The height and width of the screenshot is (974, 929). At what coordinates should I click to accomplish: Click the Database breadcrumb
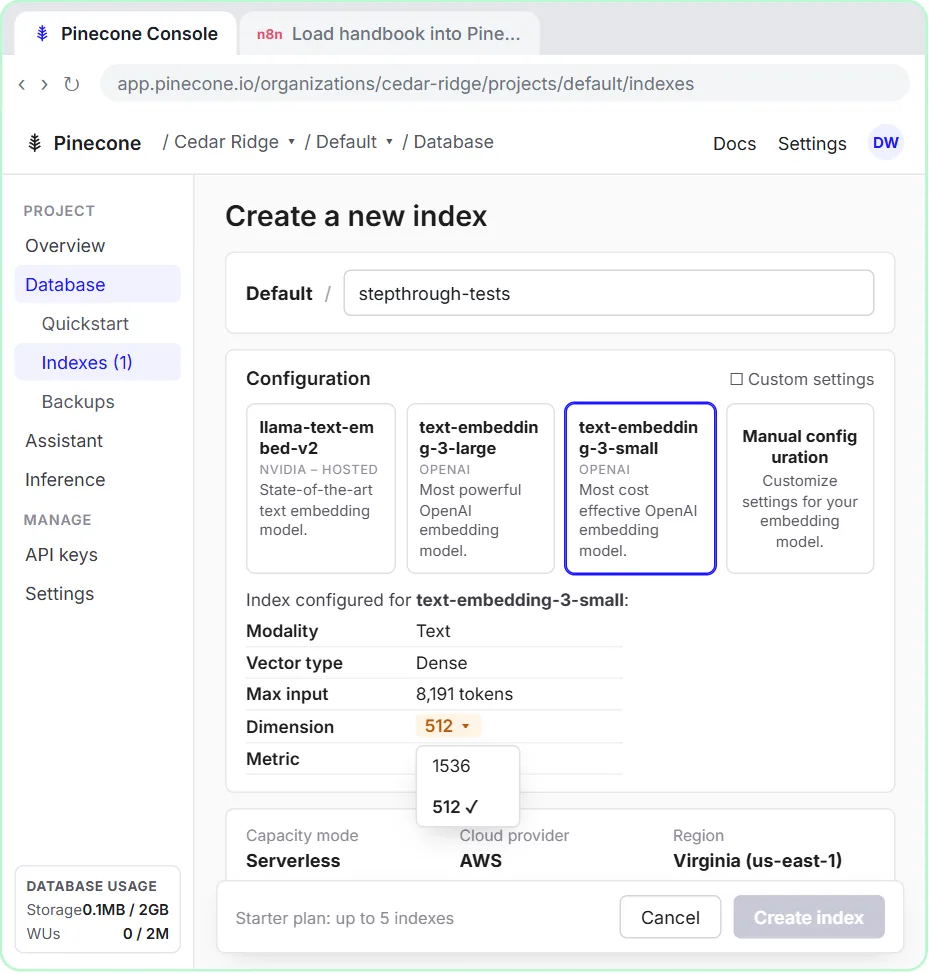coord(453,142)
